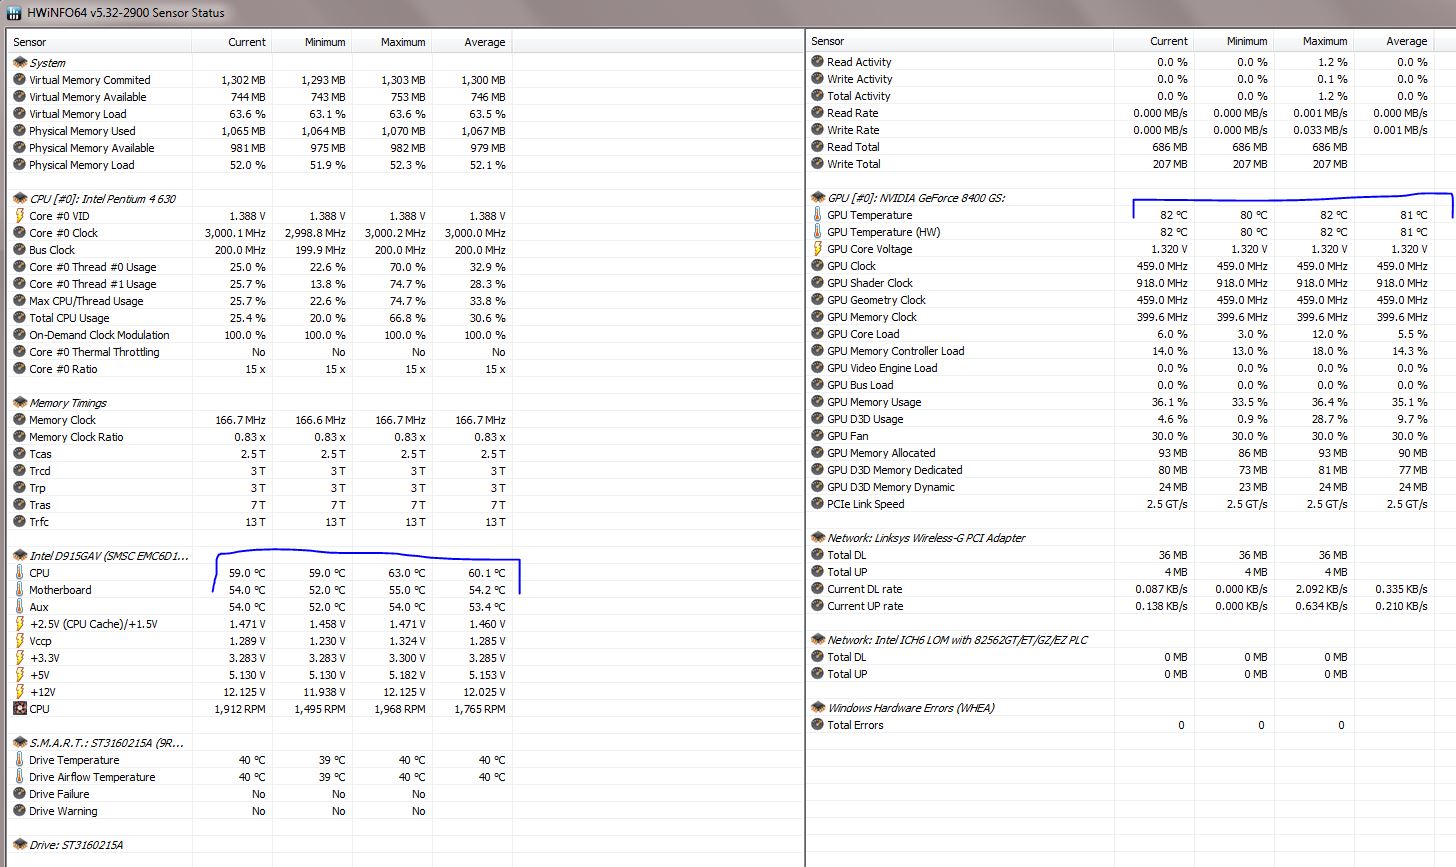Click the thermometer icon beside GPU Temperature
The image size is (1456, 867).
(x=818, y=215)
